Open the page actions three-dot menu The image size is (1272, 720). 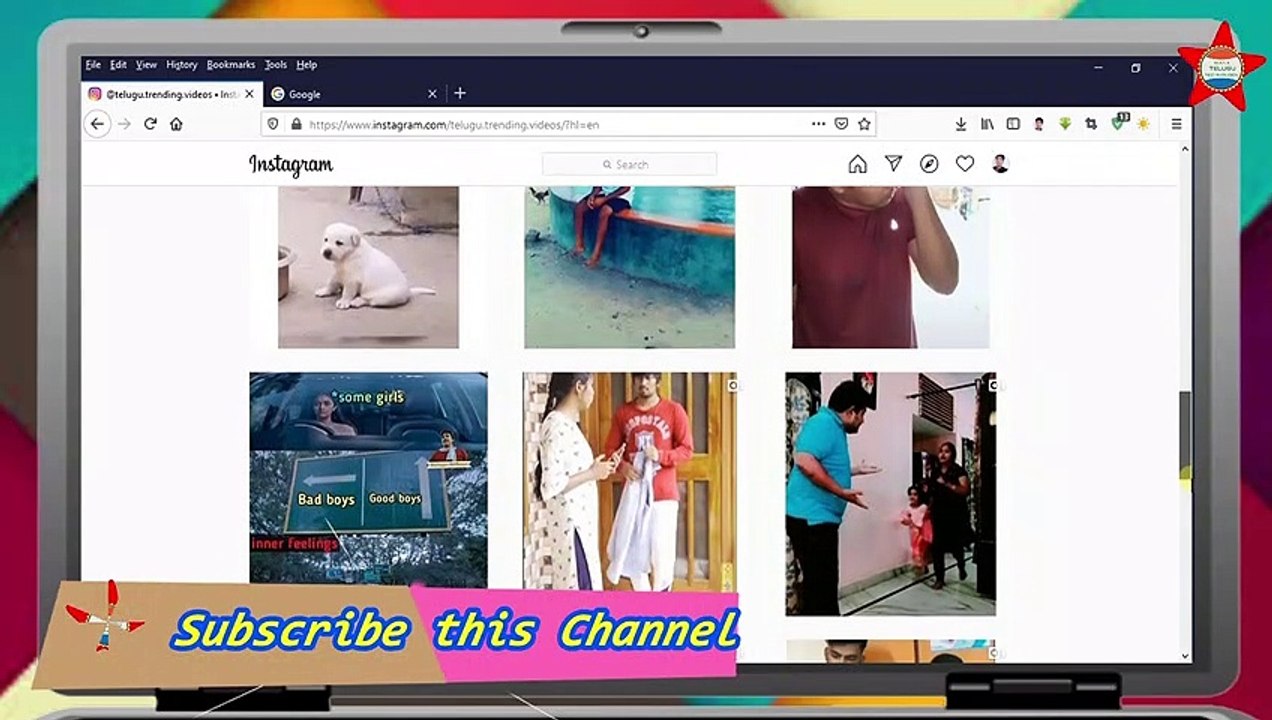click(818, 124)
